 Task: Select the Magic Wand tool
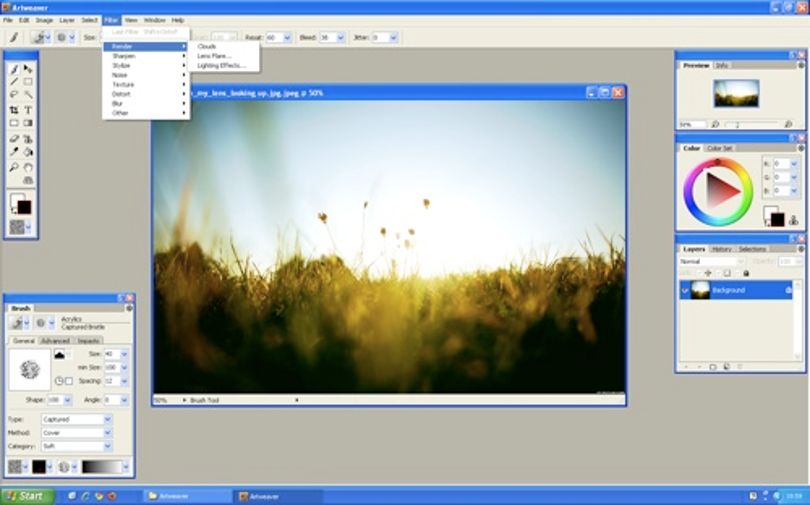[28, 95]
